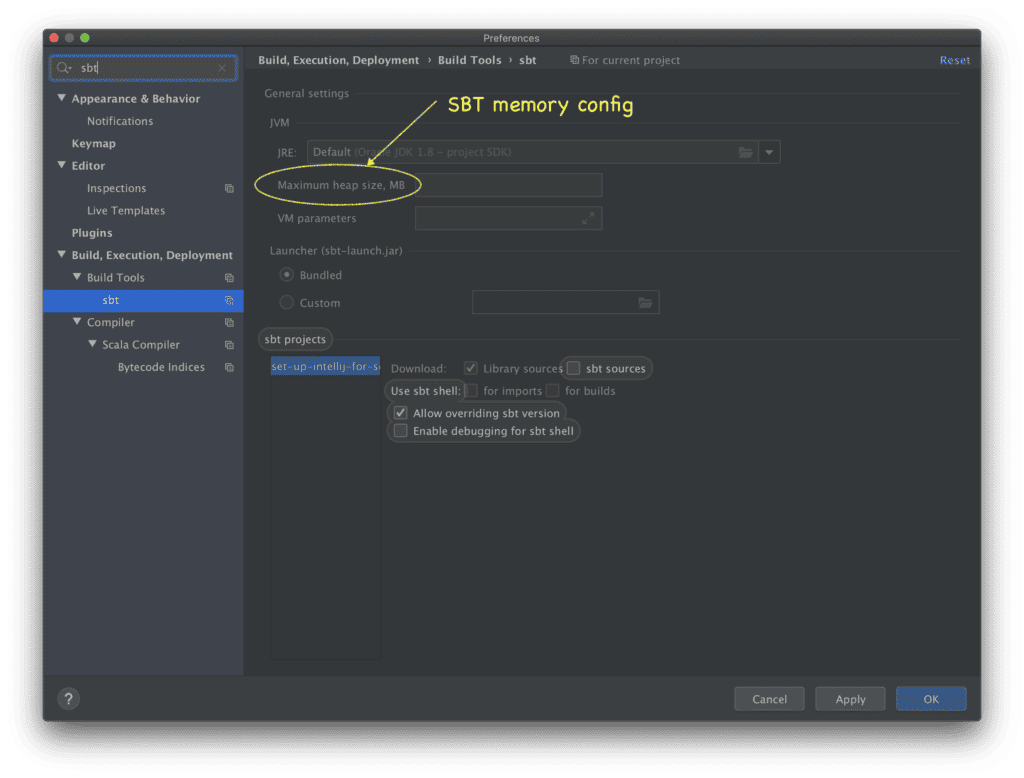Collapse the Scala Compiler node
The width and height of the screenshot is (1024, 778).
coord(92,344)
